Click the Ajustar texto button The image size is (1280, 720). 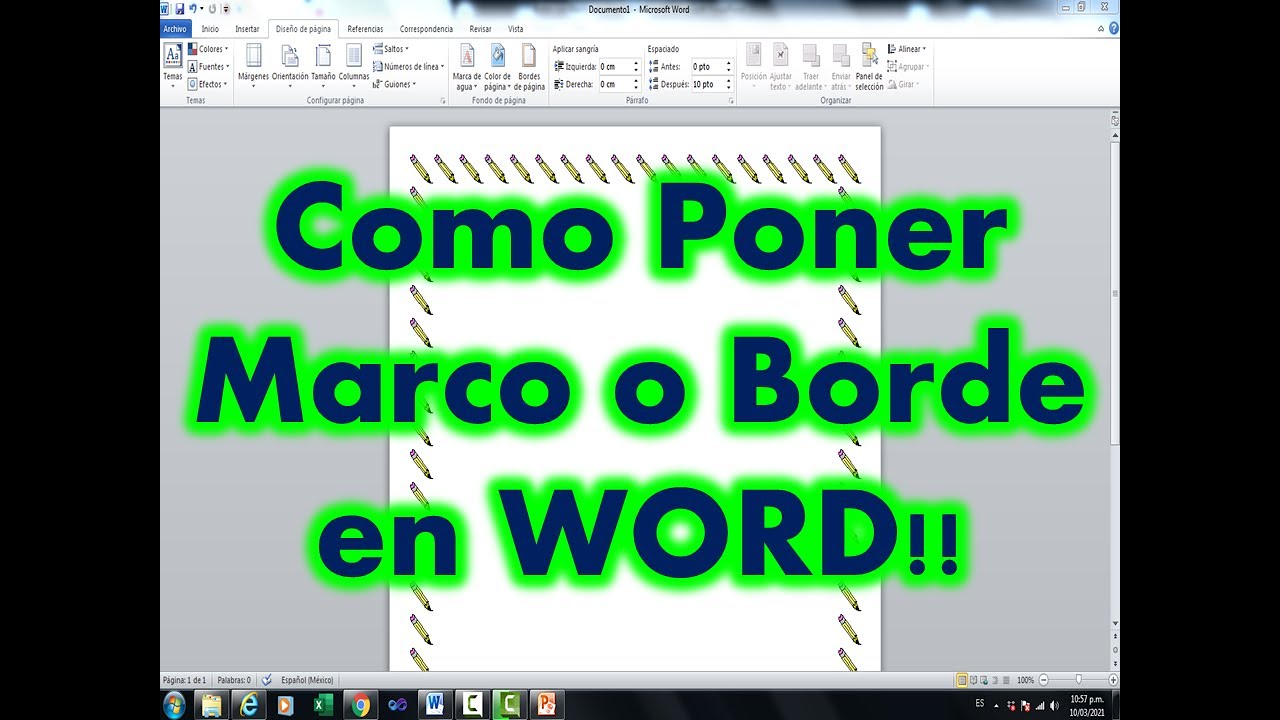coord(781,66)
